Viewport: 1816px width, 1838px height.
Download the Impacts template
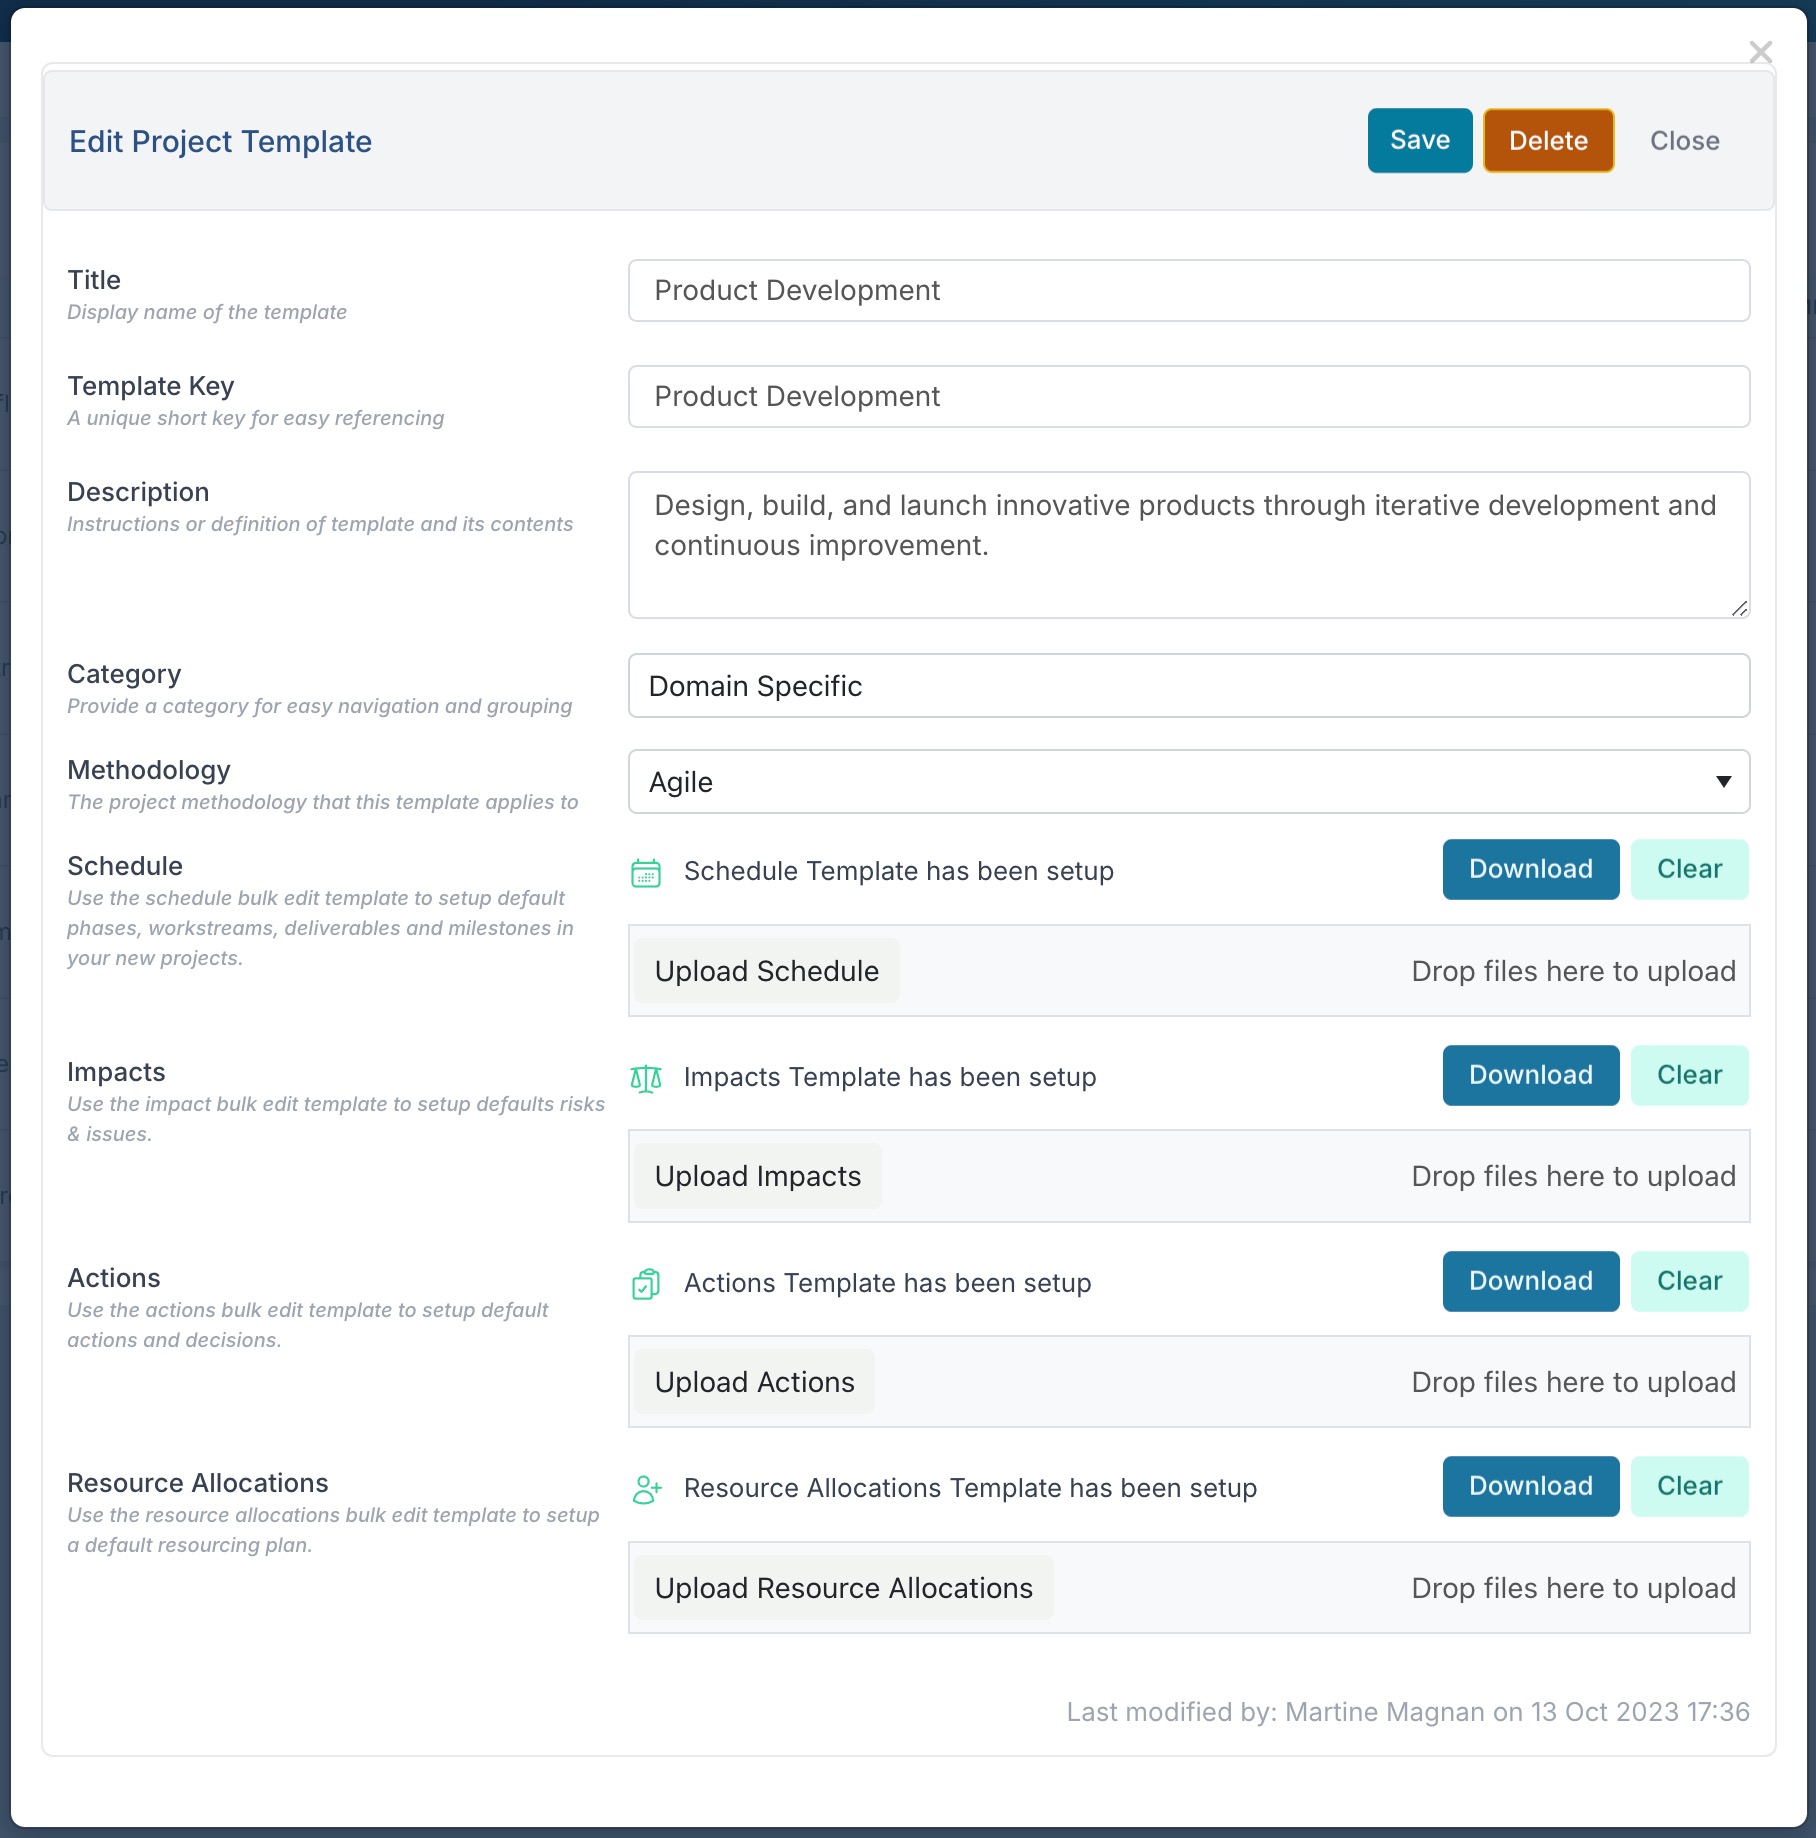coord(1531,1075)
